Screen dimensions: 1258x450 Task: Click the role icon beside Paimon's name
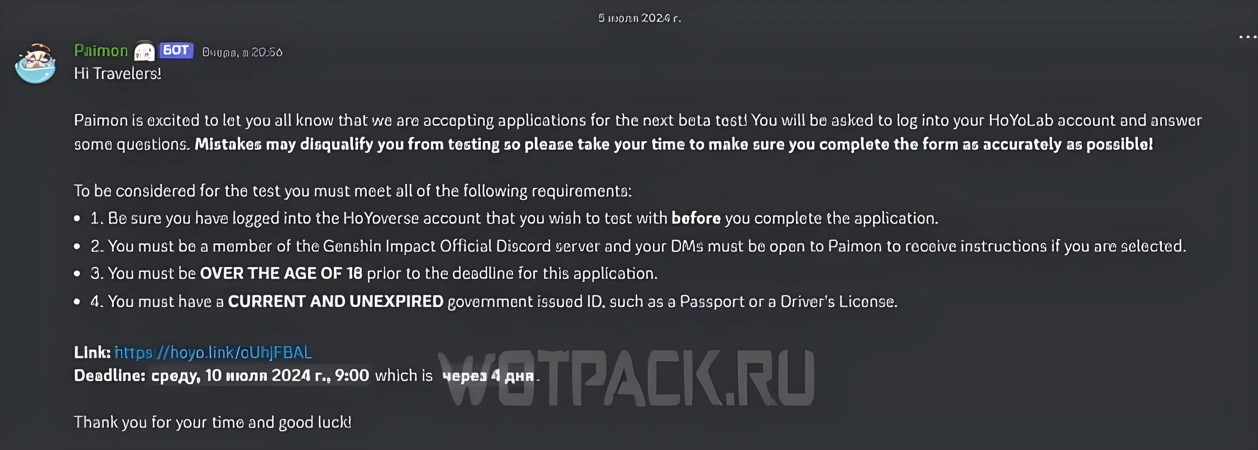click(144, 51)
